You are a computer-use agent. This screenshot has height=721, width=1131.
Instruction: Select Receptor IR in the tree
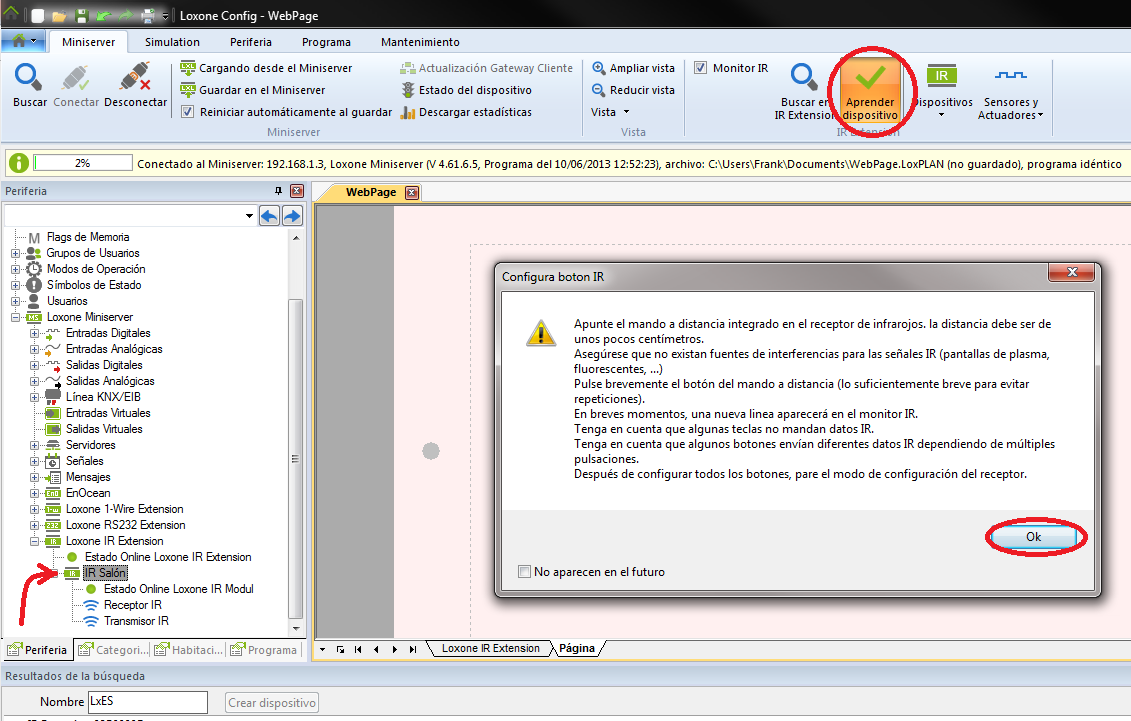pyautogui.click(x=132, y=605)
